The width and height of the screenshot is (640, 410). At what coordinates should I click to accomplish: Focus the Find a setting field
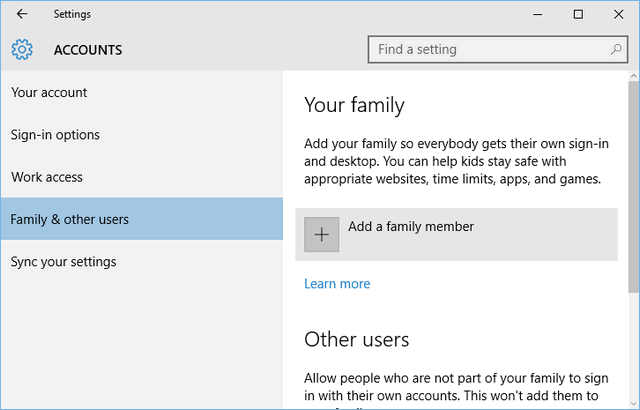coord(498,49)
